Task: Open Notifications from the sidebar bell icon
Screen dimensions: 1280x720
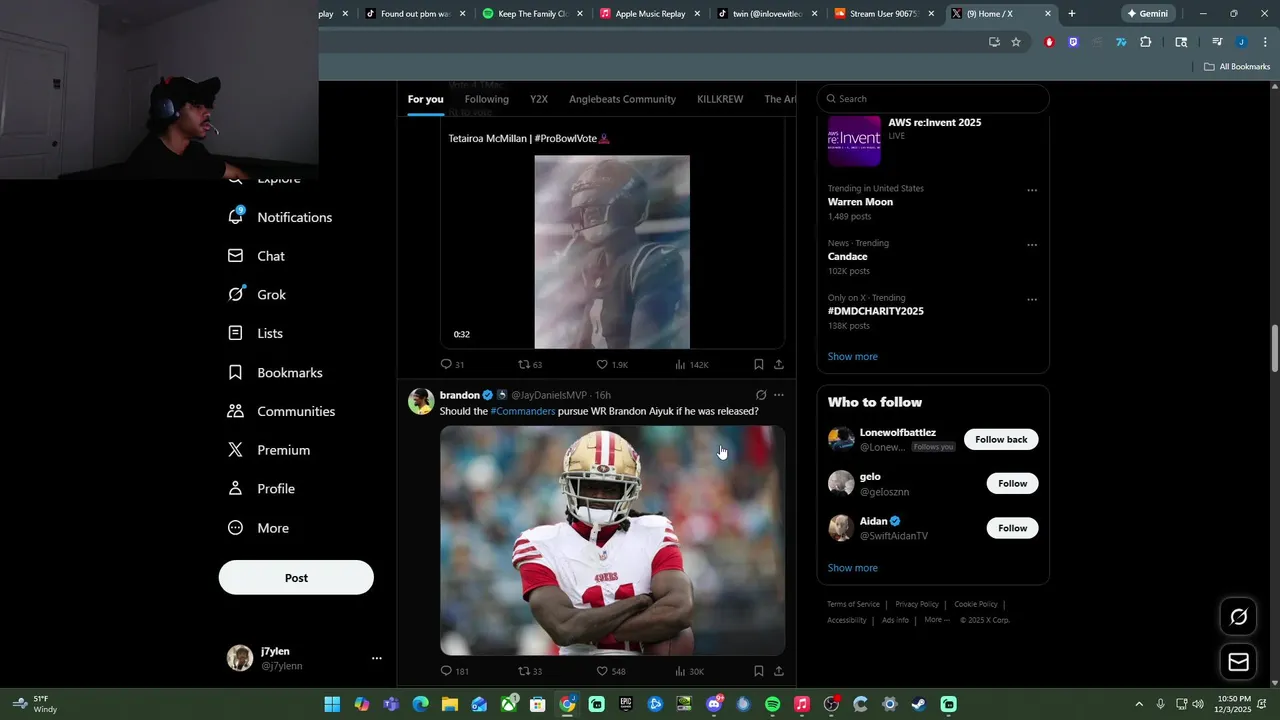Action: coord(236,217)
